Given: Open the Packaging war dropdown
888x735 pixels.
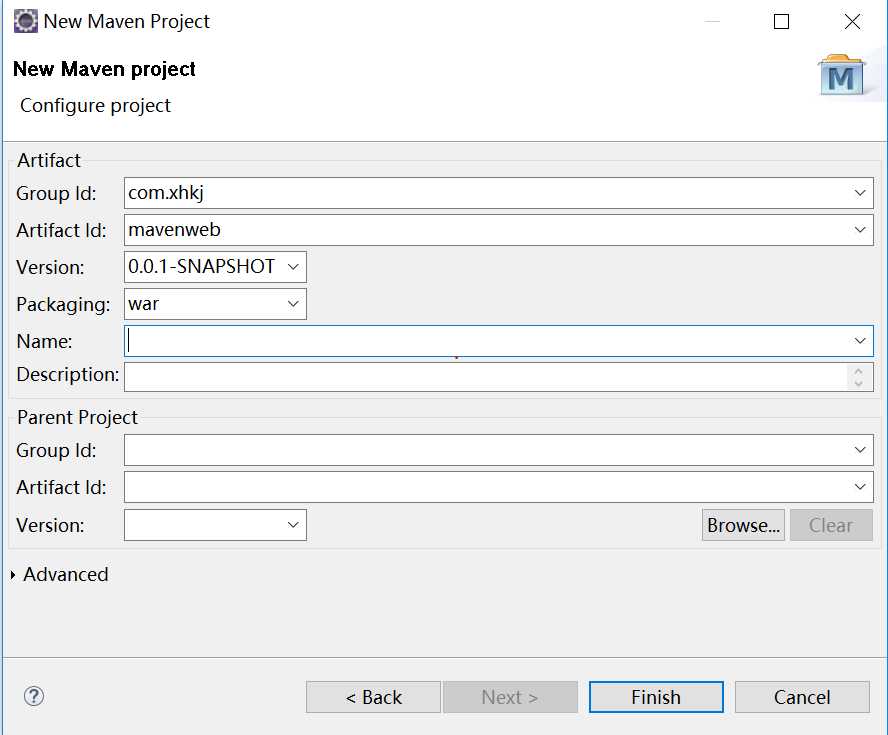Looking at the screenshot, I should 293,304.
